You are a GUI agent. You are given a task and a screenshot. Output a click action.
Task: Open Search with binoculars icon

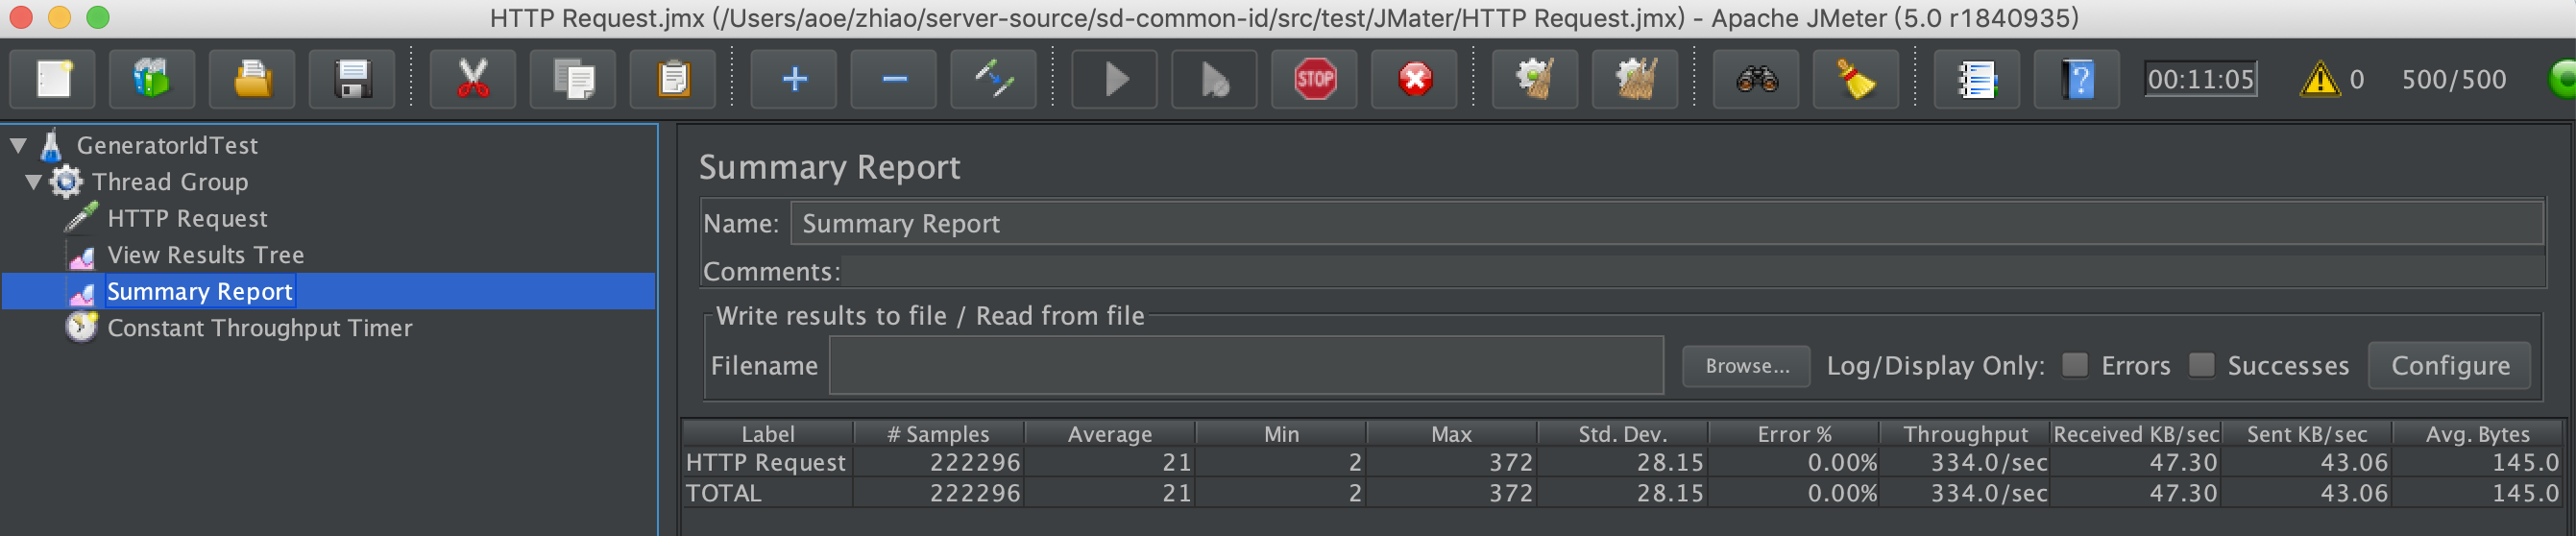click(x=1757, y=79)
